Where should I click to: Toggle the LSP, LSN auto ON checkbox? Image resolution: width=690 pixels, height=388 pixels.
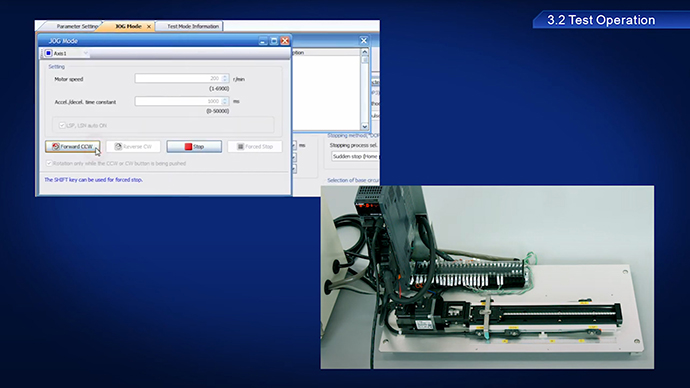coord(62,125)
